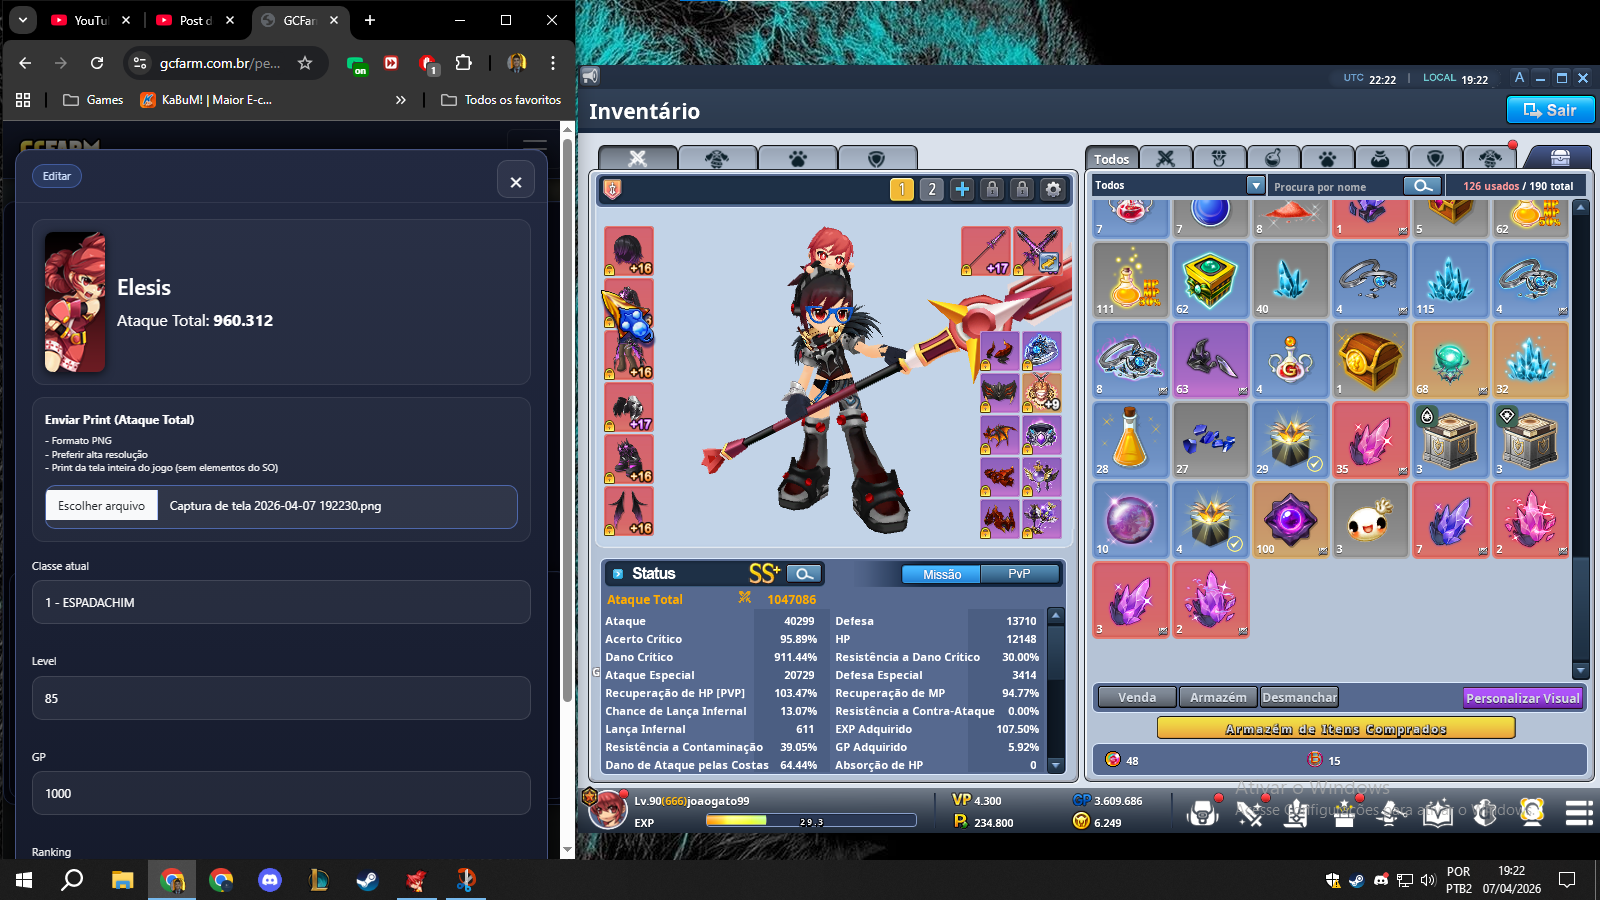This screenshot has width=1600, height=900.
Task: Click the Classe atual field showing ESPADACHIM
Action: click(281, 603)
